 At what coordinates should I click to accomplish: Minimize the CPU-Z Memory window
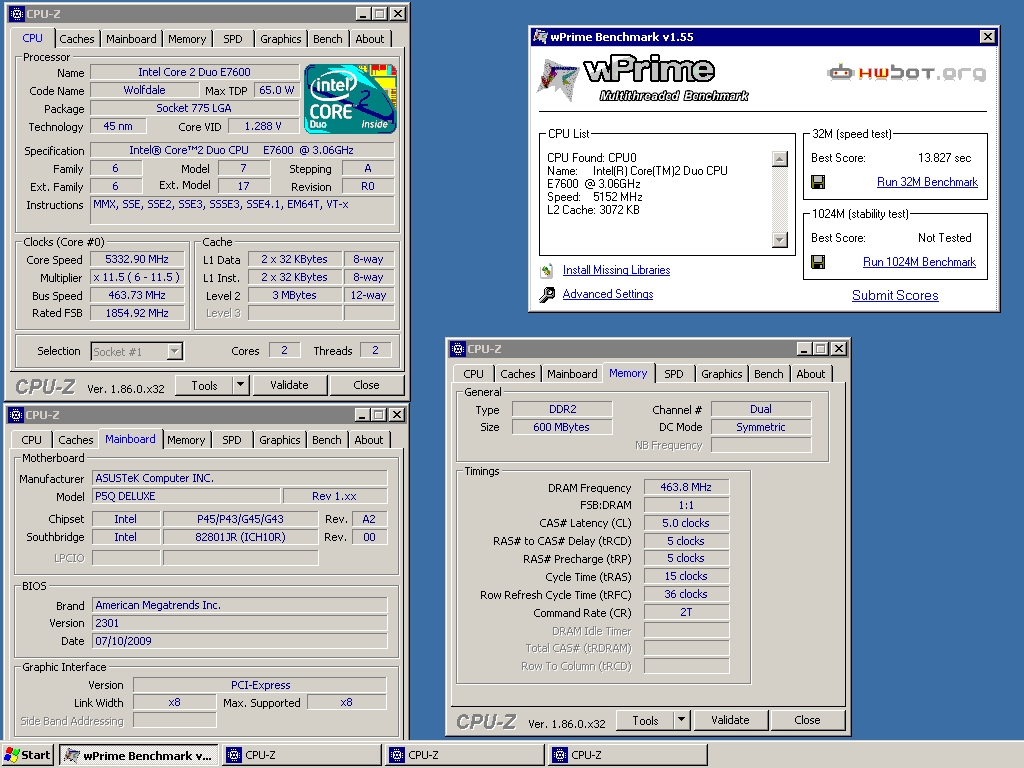point(804,349)
